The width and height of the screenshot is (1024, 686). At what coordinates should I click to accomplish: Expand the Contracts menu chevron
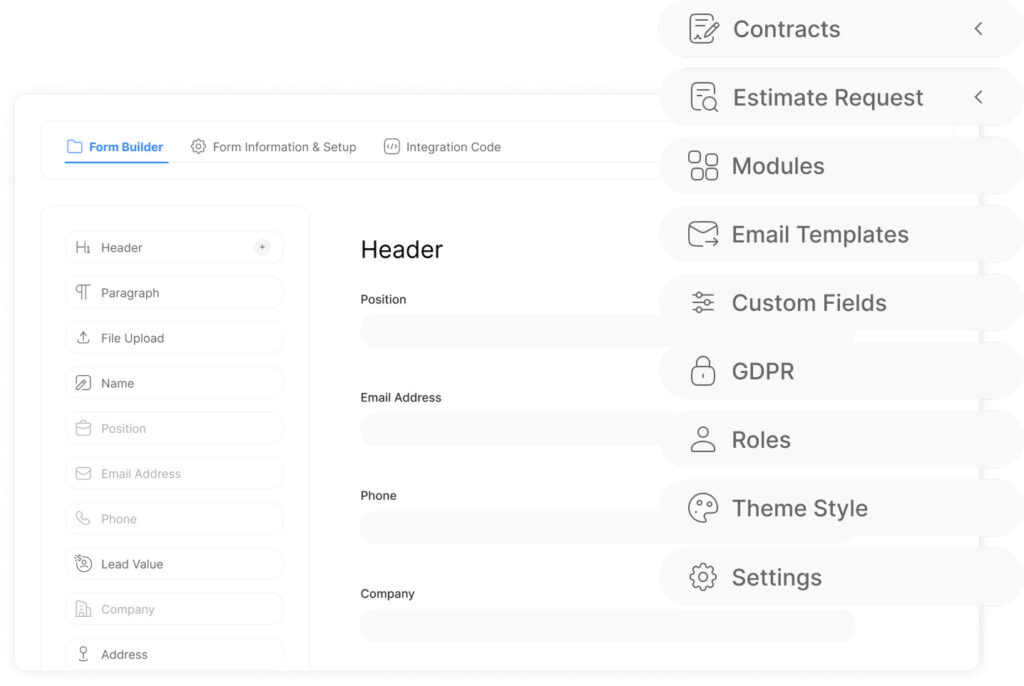(978, 29)
